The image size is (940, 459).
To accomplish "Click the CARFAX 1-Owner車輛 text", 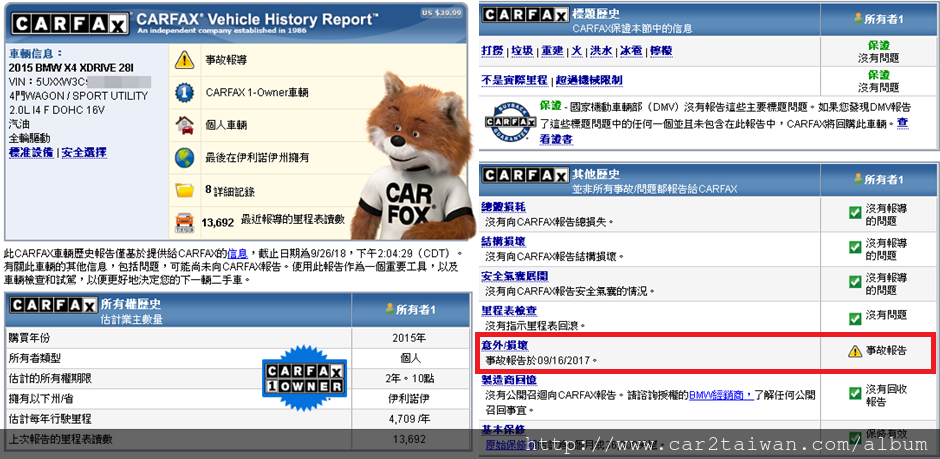I will click(257, 93).
